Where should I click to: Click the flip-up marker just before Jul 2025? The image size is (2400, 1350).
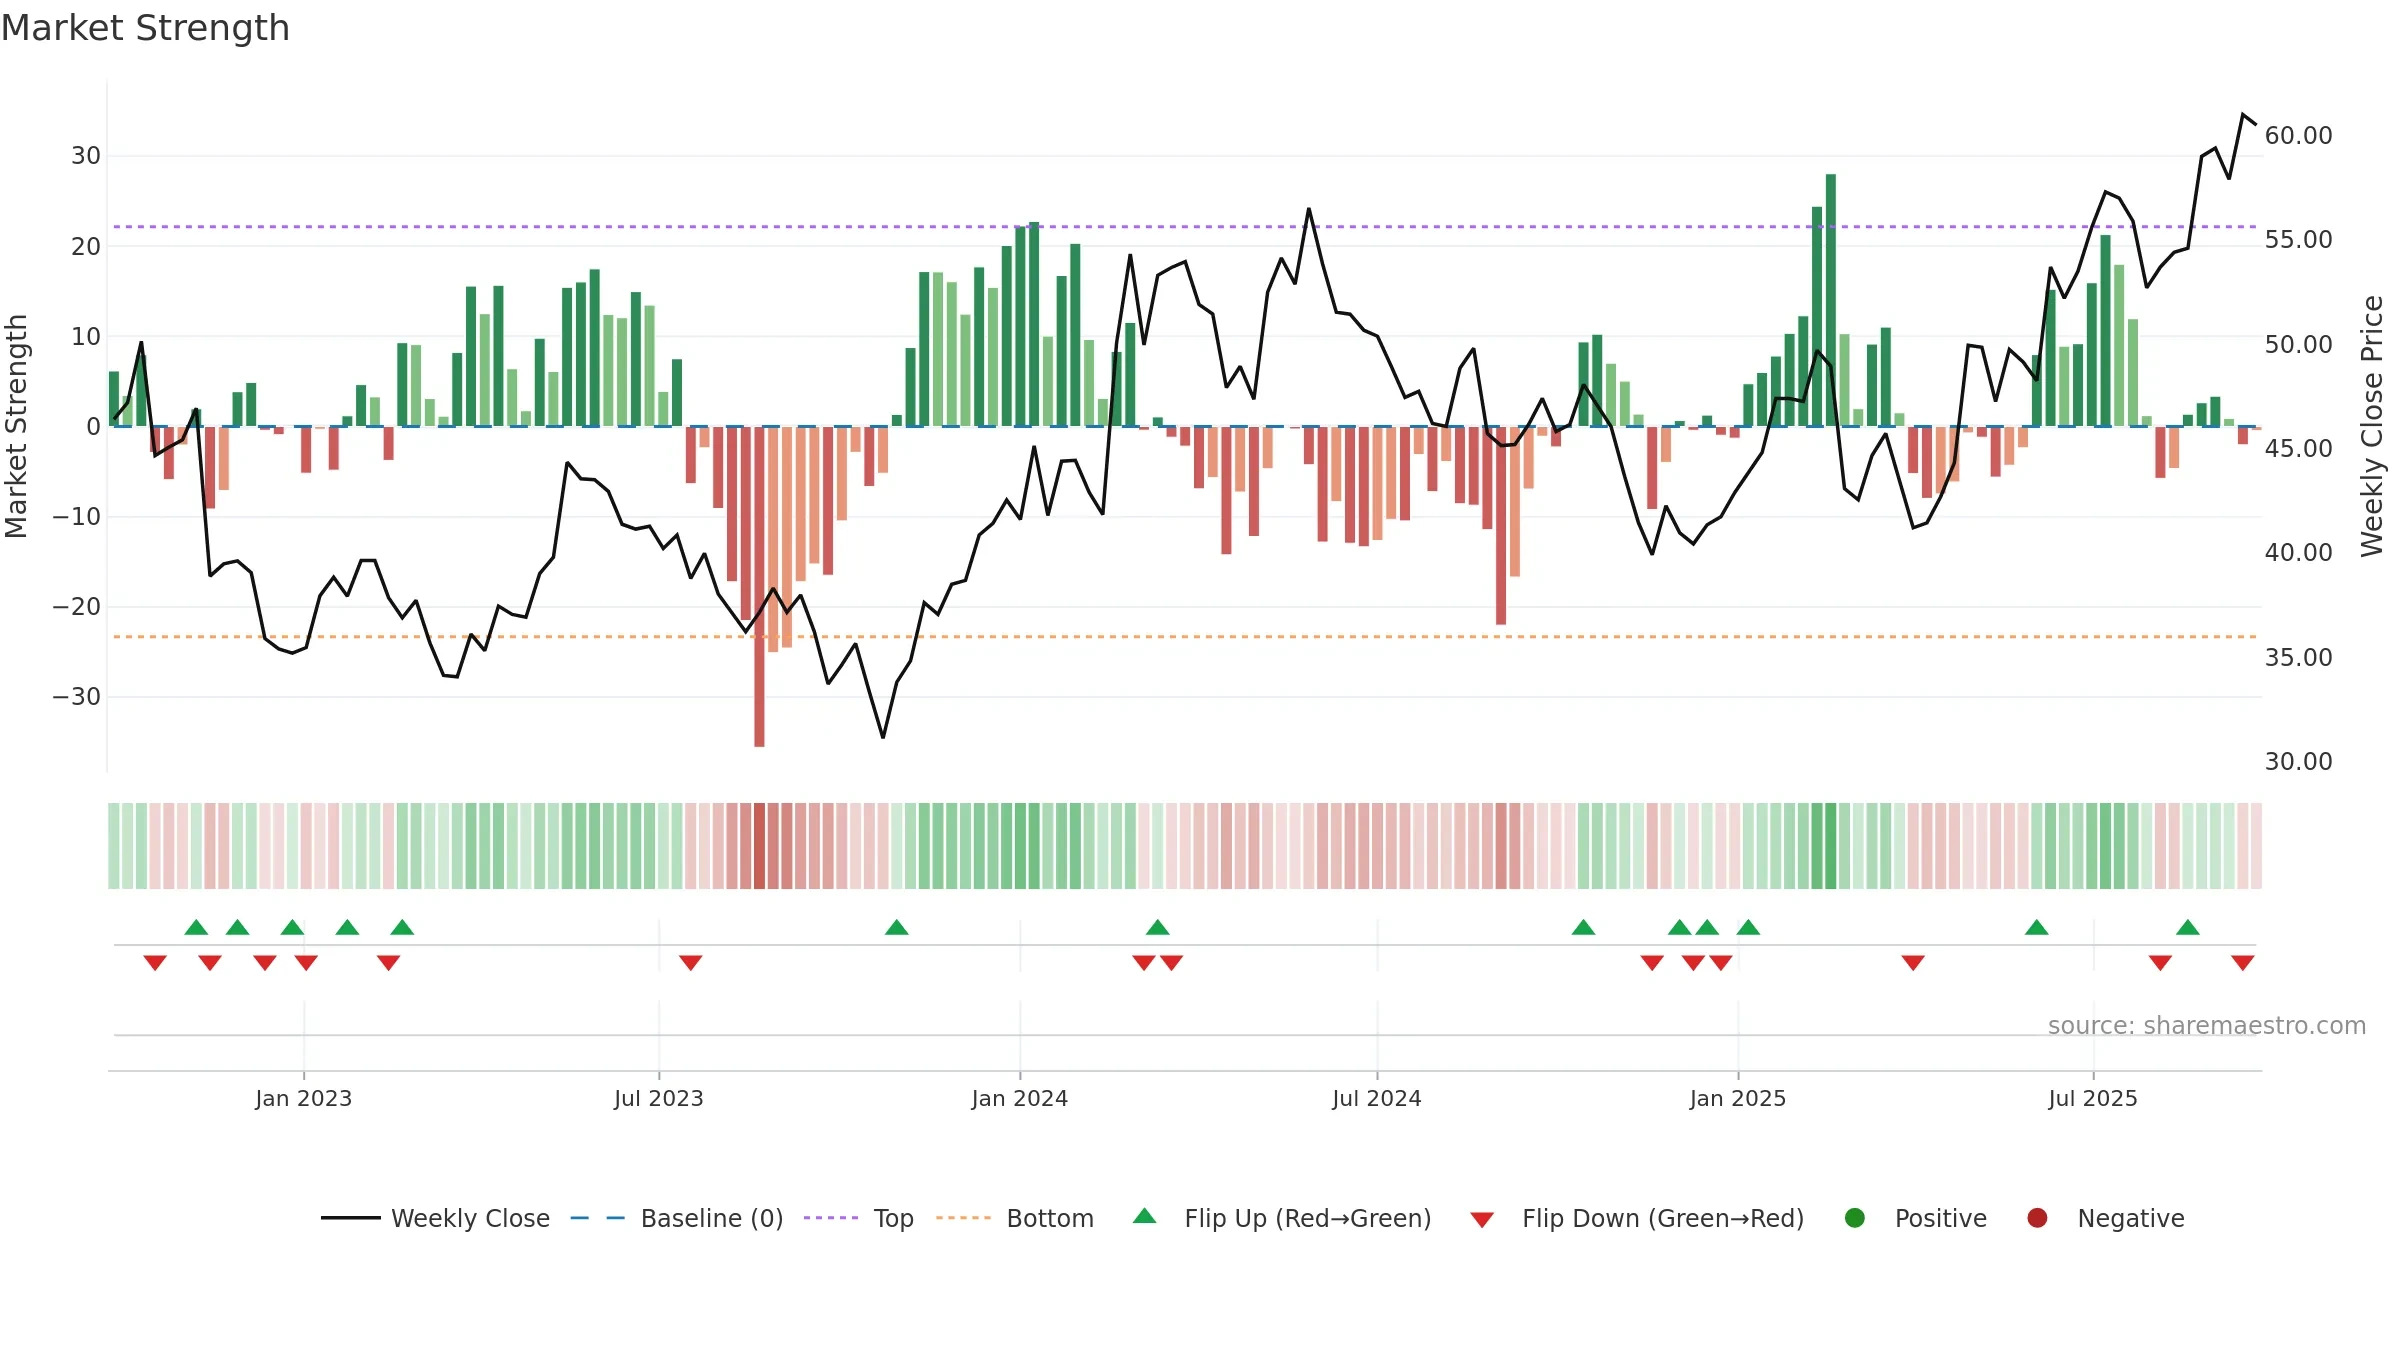2037,927
